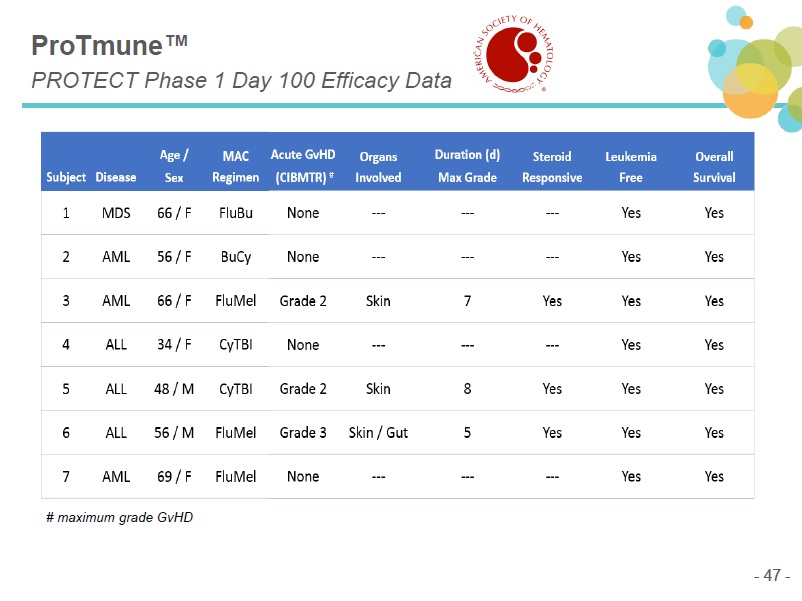Click the slide page number 47
802x601 pixels.
click(771, 576)
